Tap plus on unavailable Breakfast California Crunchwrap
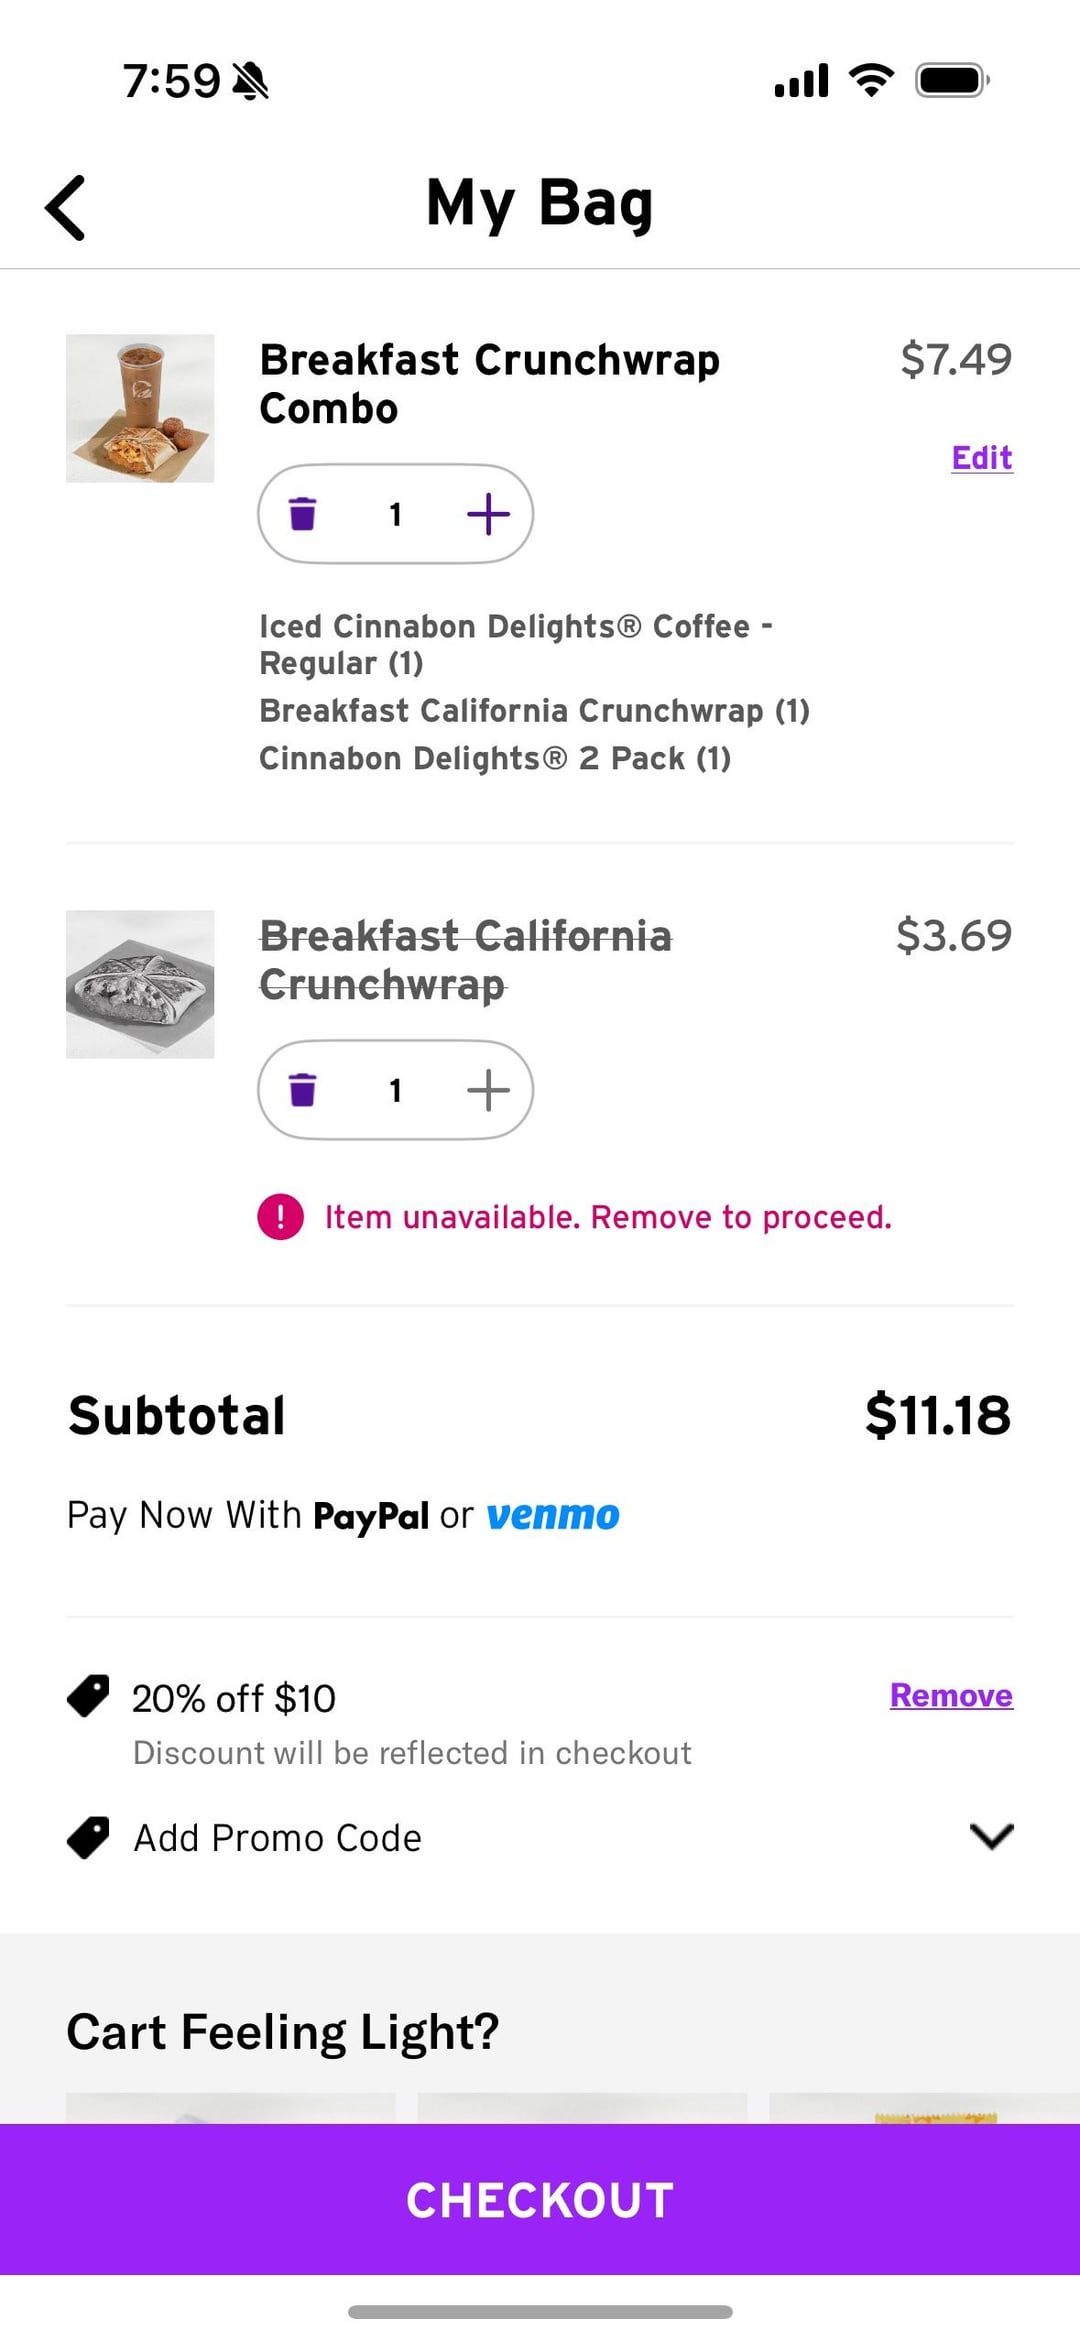 488,1090
